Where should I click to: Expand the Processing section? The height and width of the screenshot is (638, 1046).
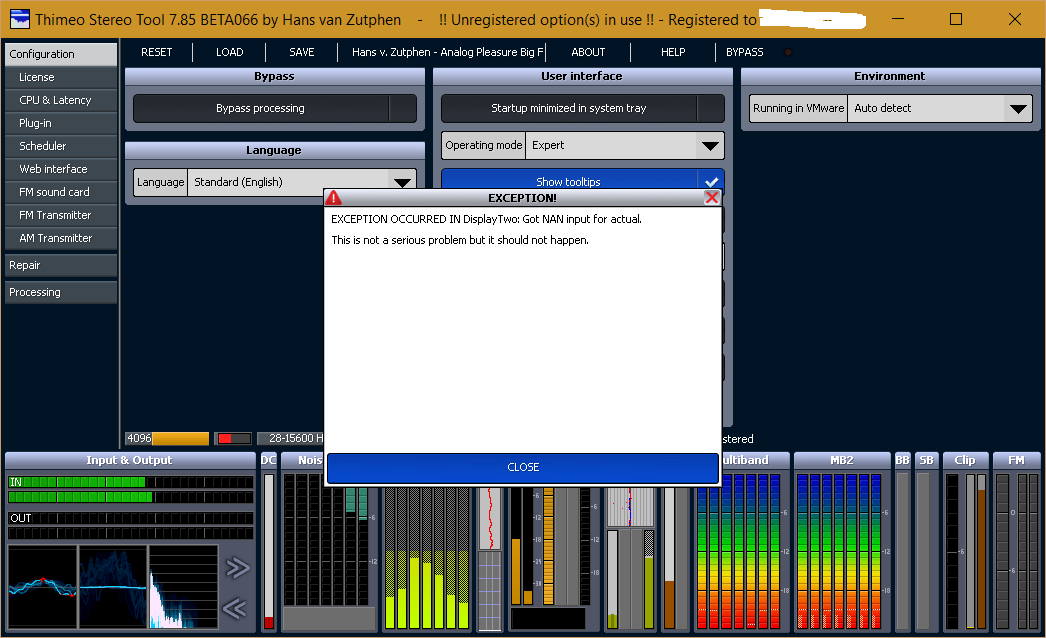point(61,292)
